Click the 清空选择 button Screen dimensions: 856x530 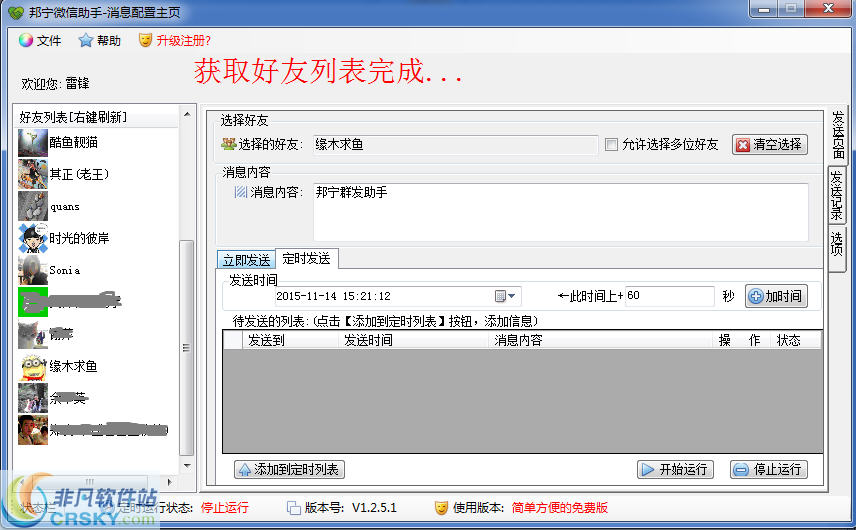[769, 145]
